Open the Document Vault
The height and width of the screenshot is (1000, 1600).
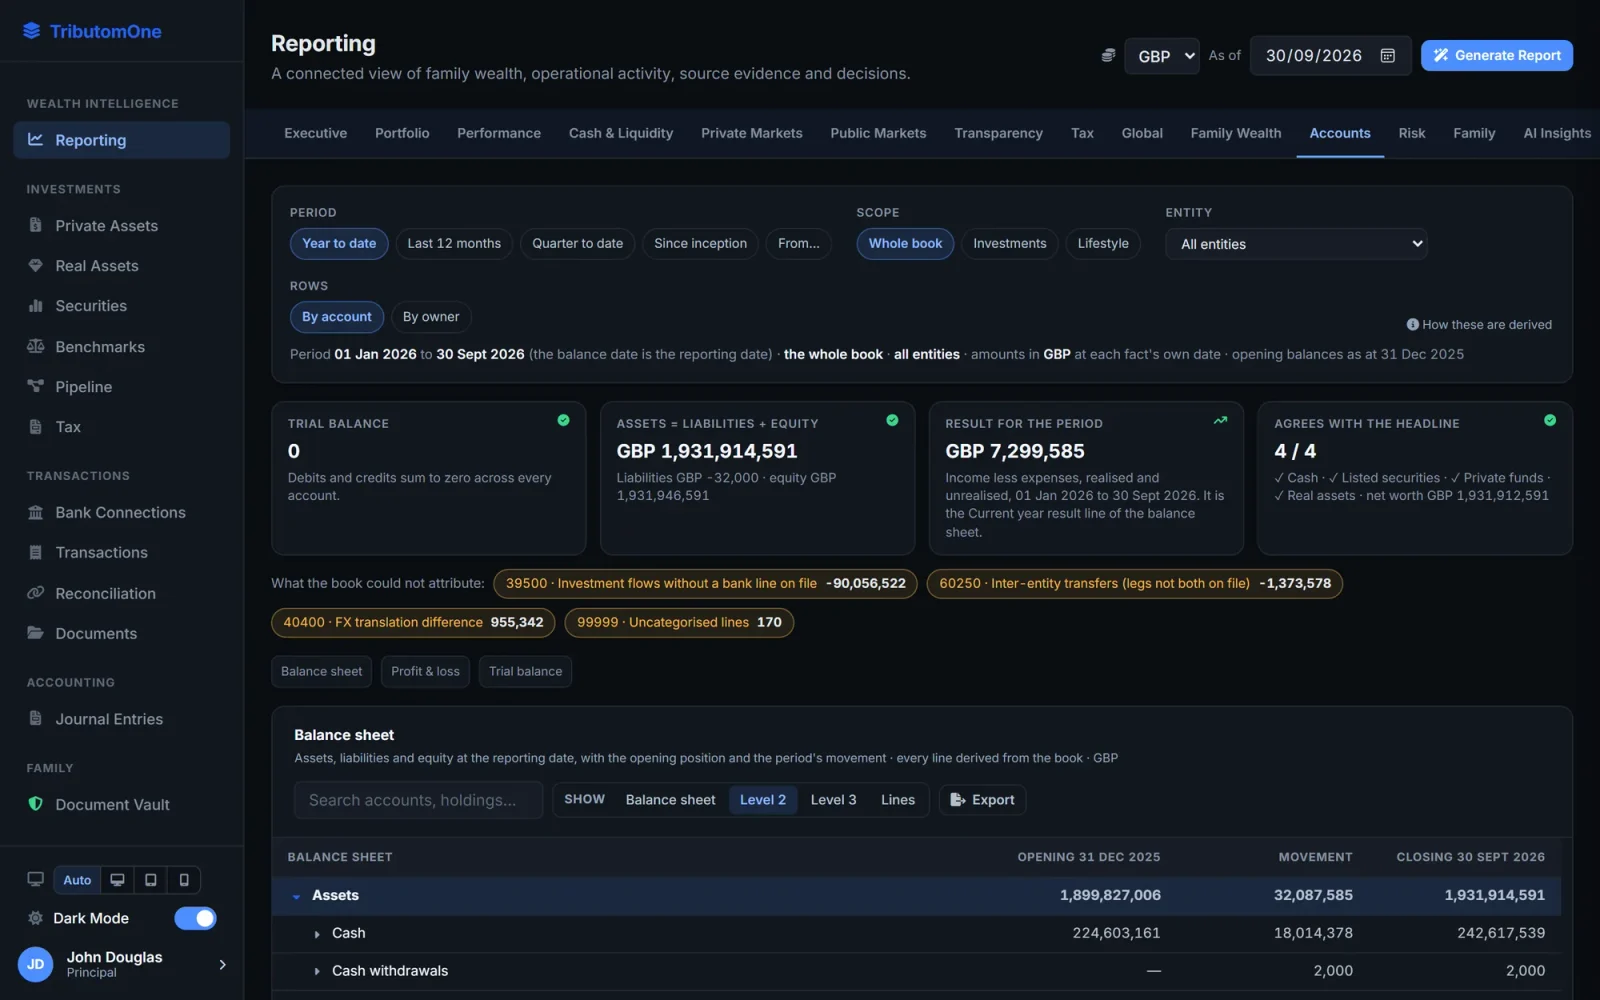[x=121, y=805]
